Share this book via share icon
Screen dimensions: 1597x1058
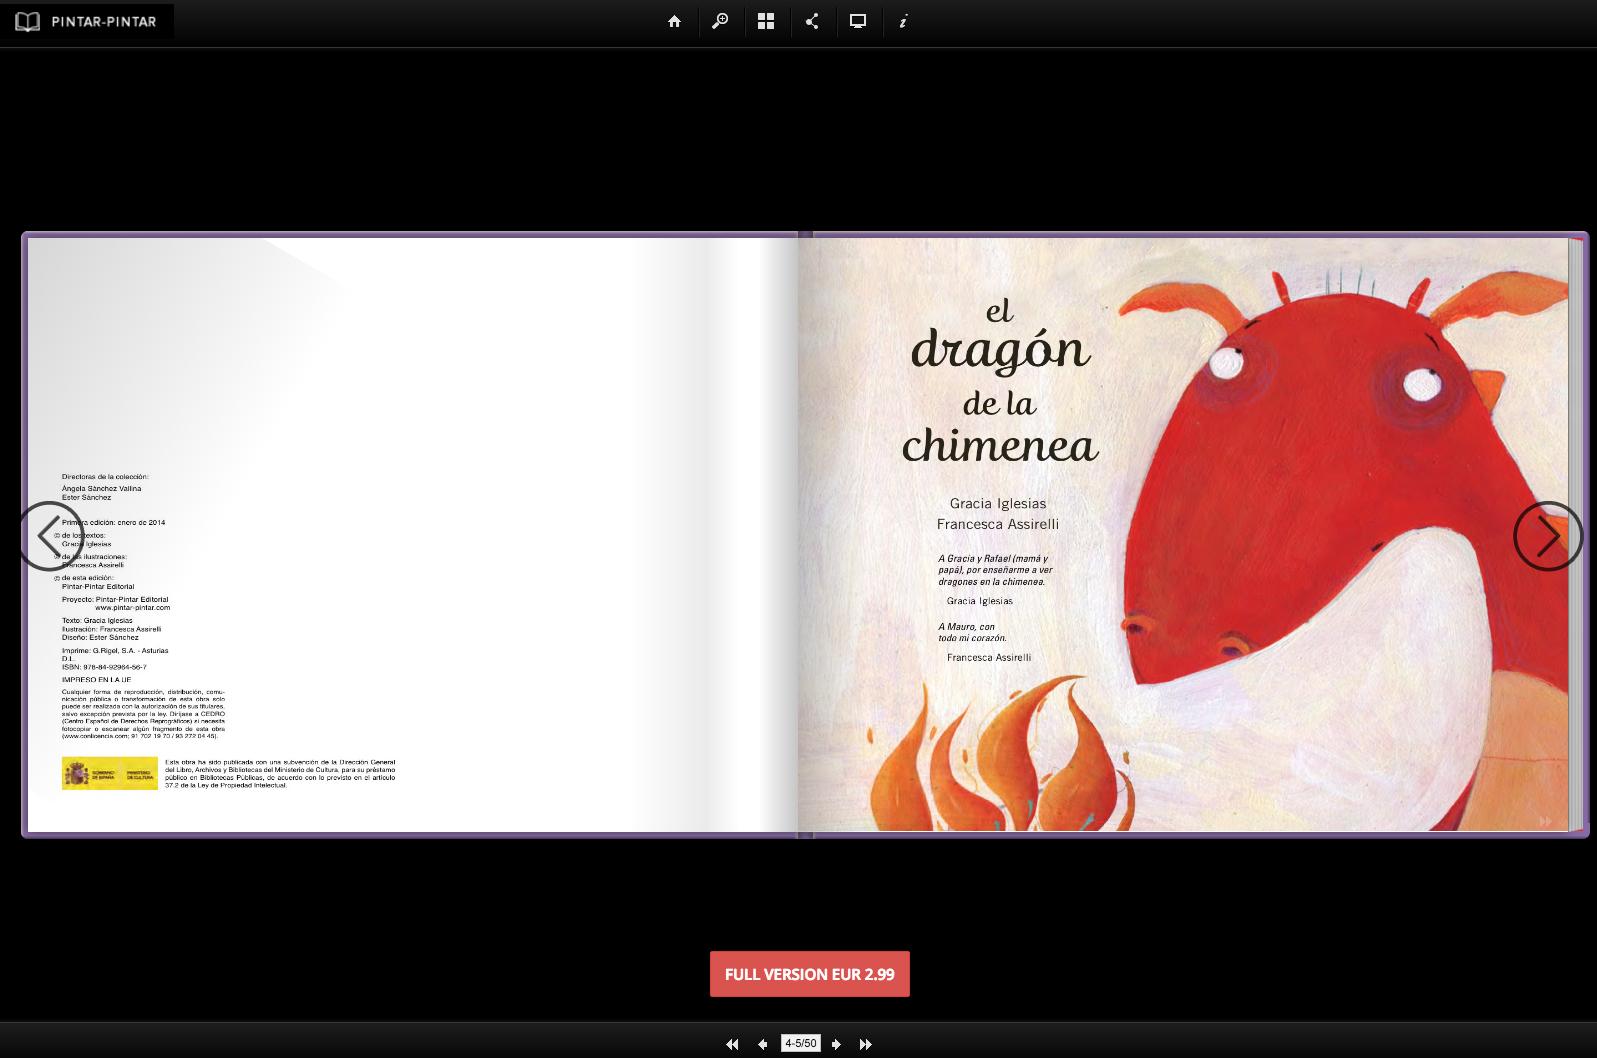click(x=812, y=21)
